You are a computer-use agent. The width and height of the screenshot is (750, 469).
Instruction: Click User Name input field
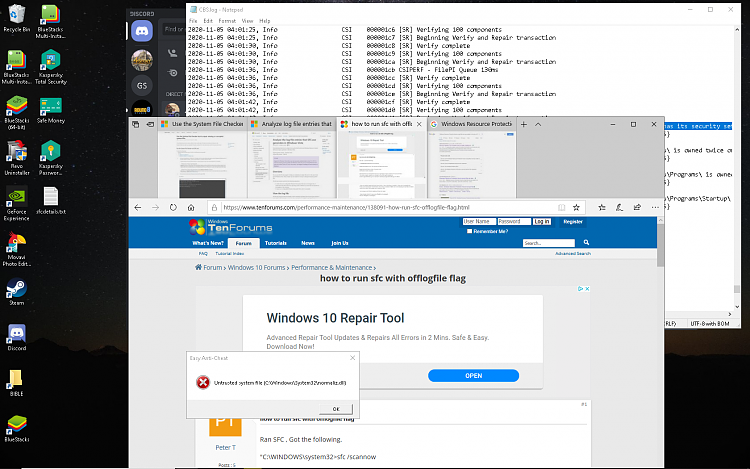pyautogui.click(x=479, y=222)
